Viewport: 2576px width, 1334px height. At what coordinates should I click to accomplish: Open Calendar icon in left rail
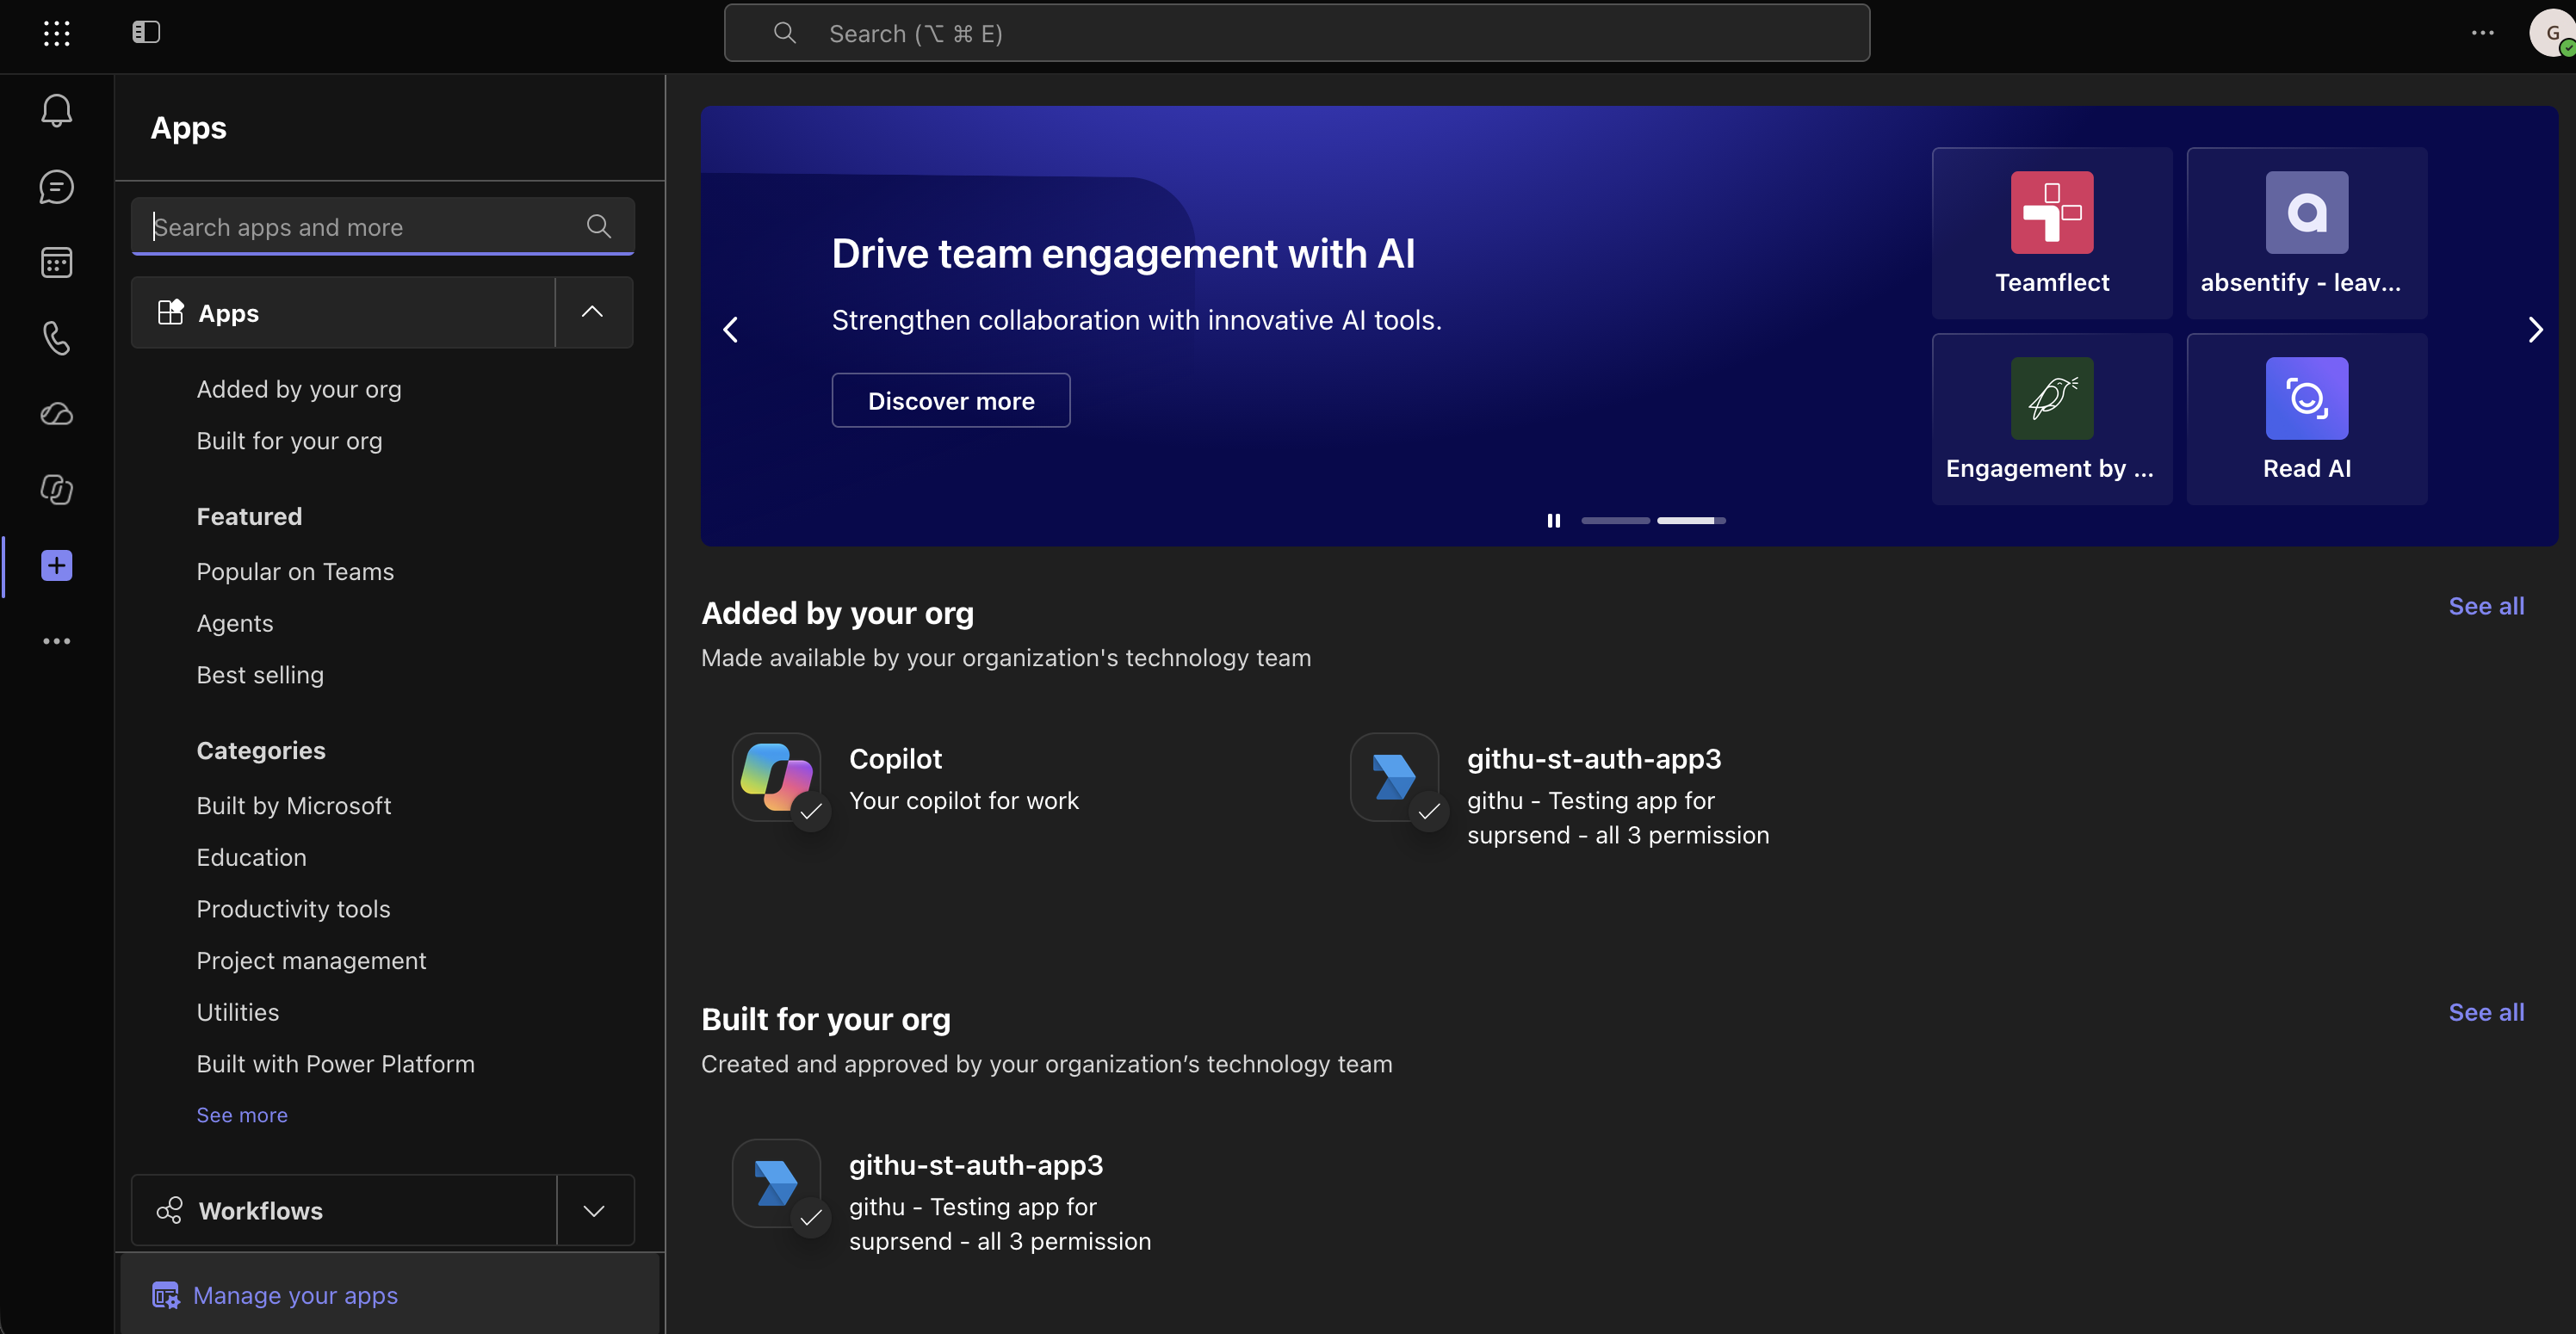click(57, 263)
